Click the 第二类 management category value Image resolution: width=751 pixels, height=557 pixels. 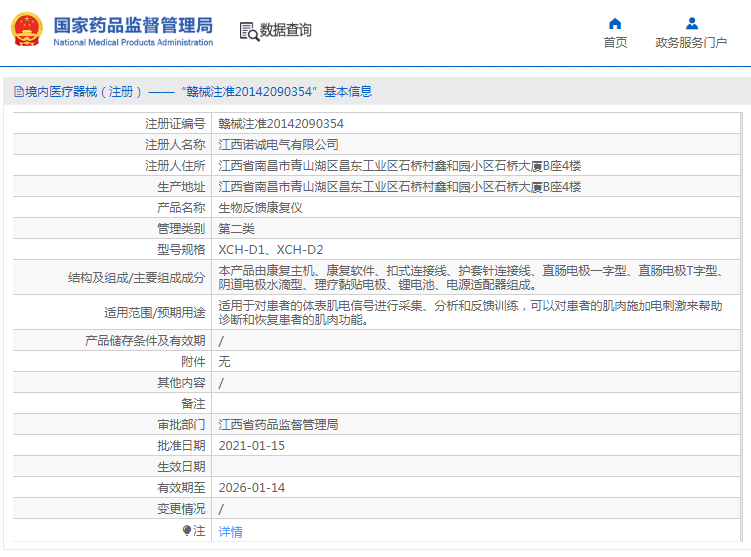(237, 229)
